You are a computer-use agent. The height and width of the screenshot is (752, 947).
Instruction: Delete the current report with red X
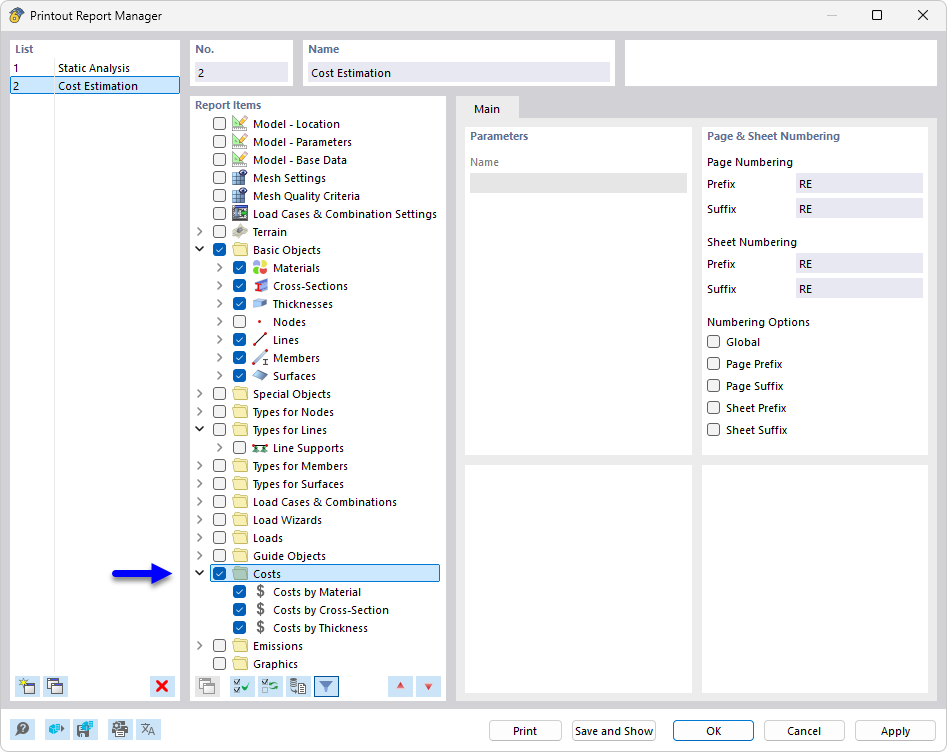pyautogui.click(x=162, y=686)
